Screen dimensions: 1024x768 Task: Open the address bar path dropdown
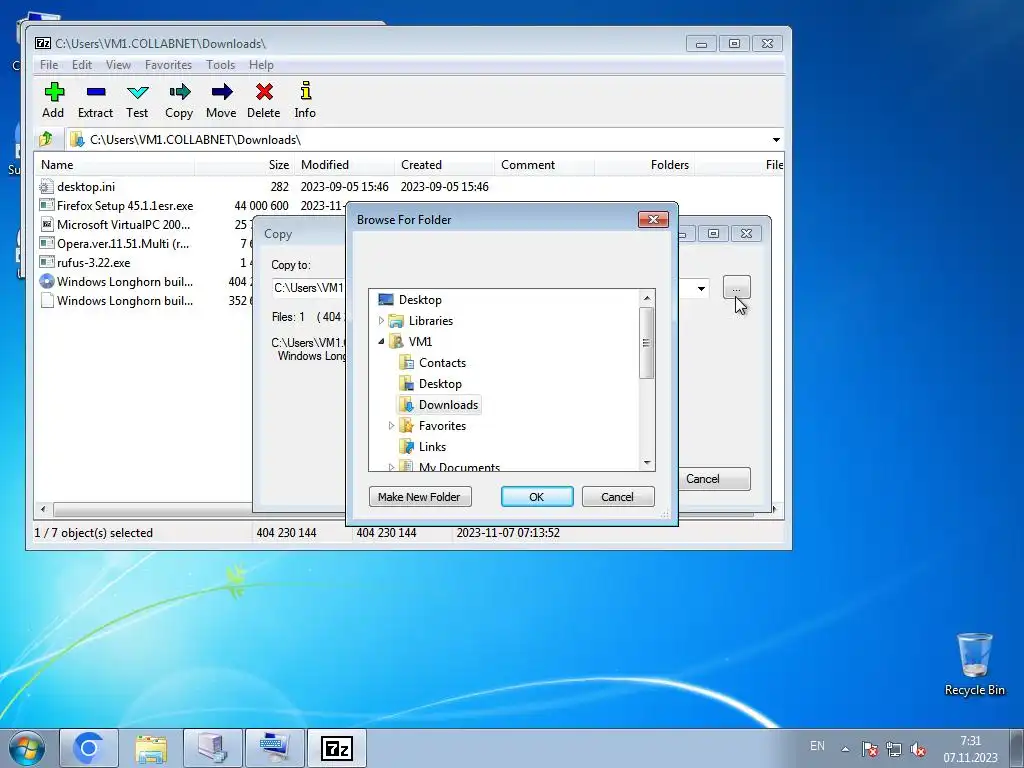pos(776,140)
